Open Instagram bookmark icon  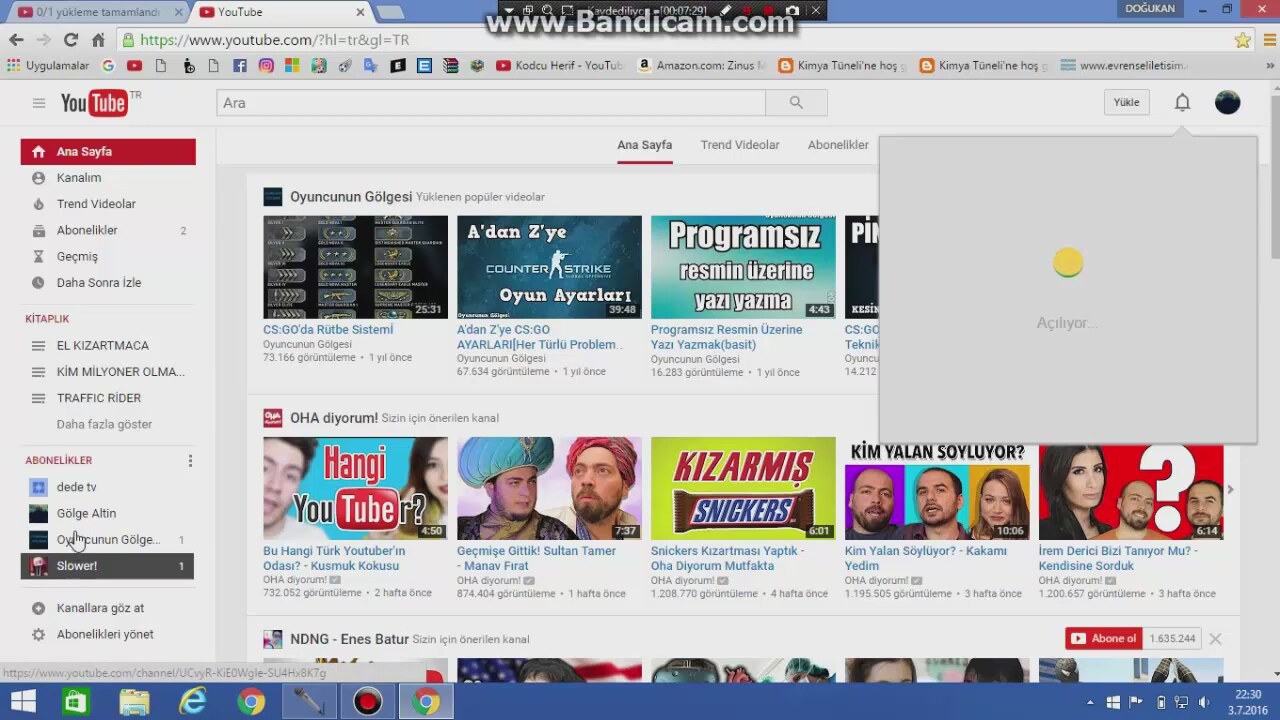pyautogui.click(x=266, y=66)
